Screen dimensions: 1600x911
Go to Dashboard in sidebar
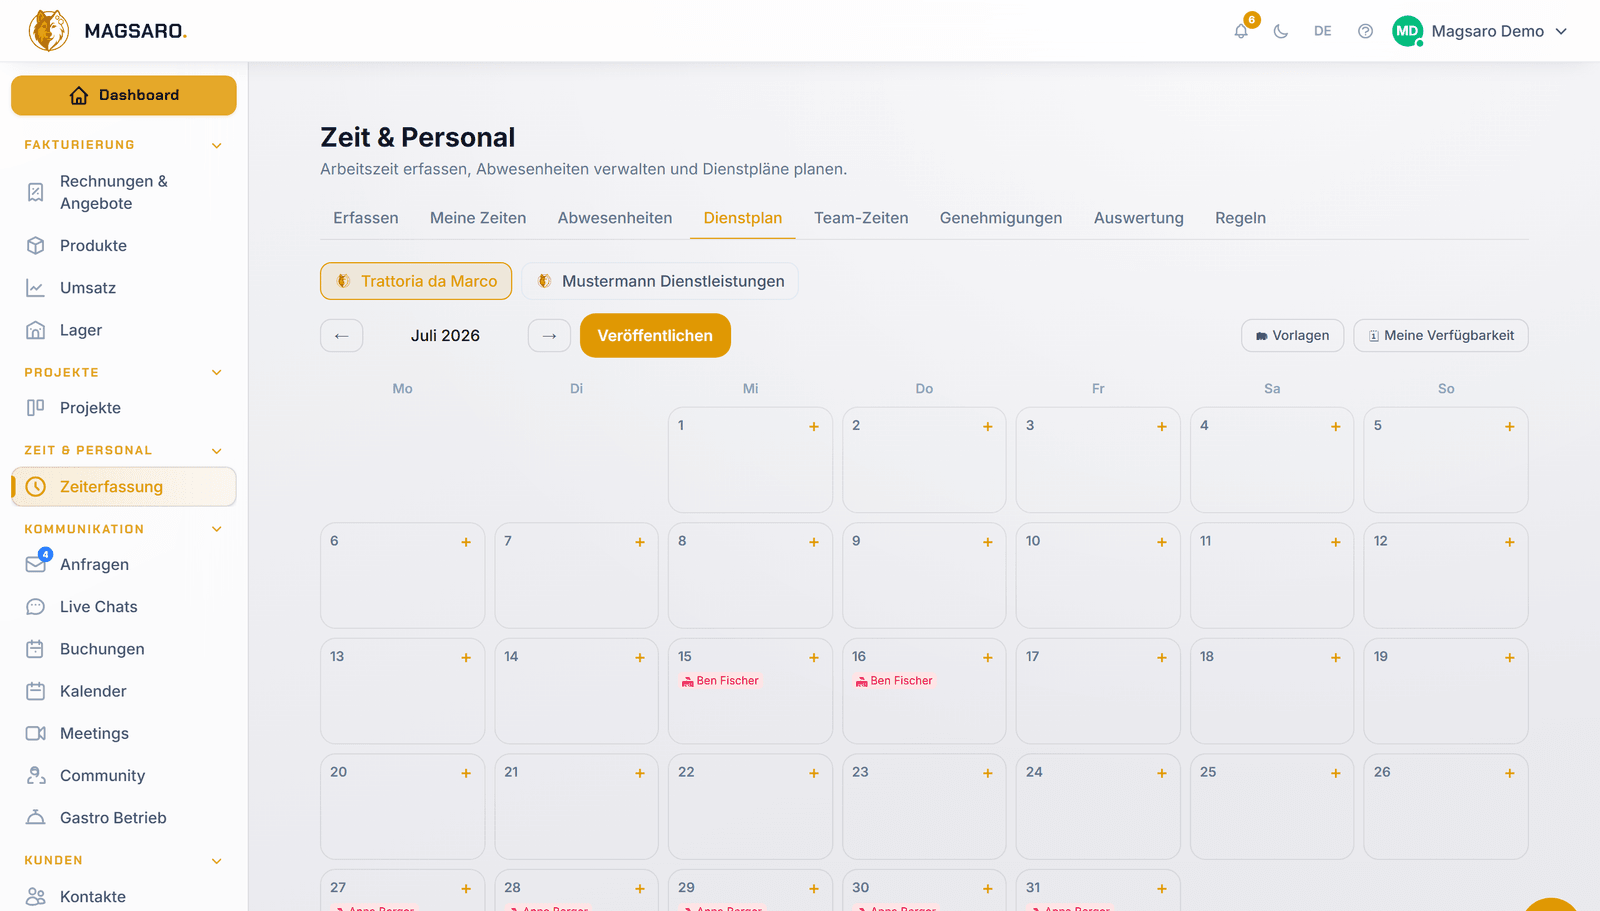tap(124, 95)
